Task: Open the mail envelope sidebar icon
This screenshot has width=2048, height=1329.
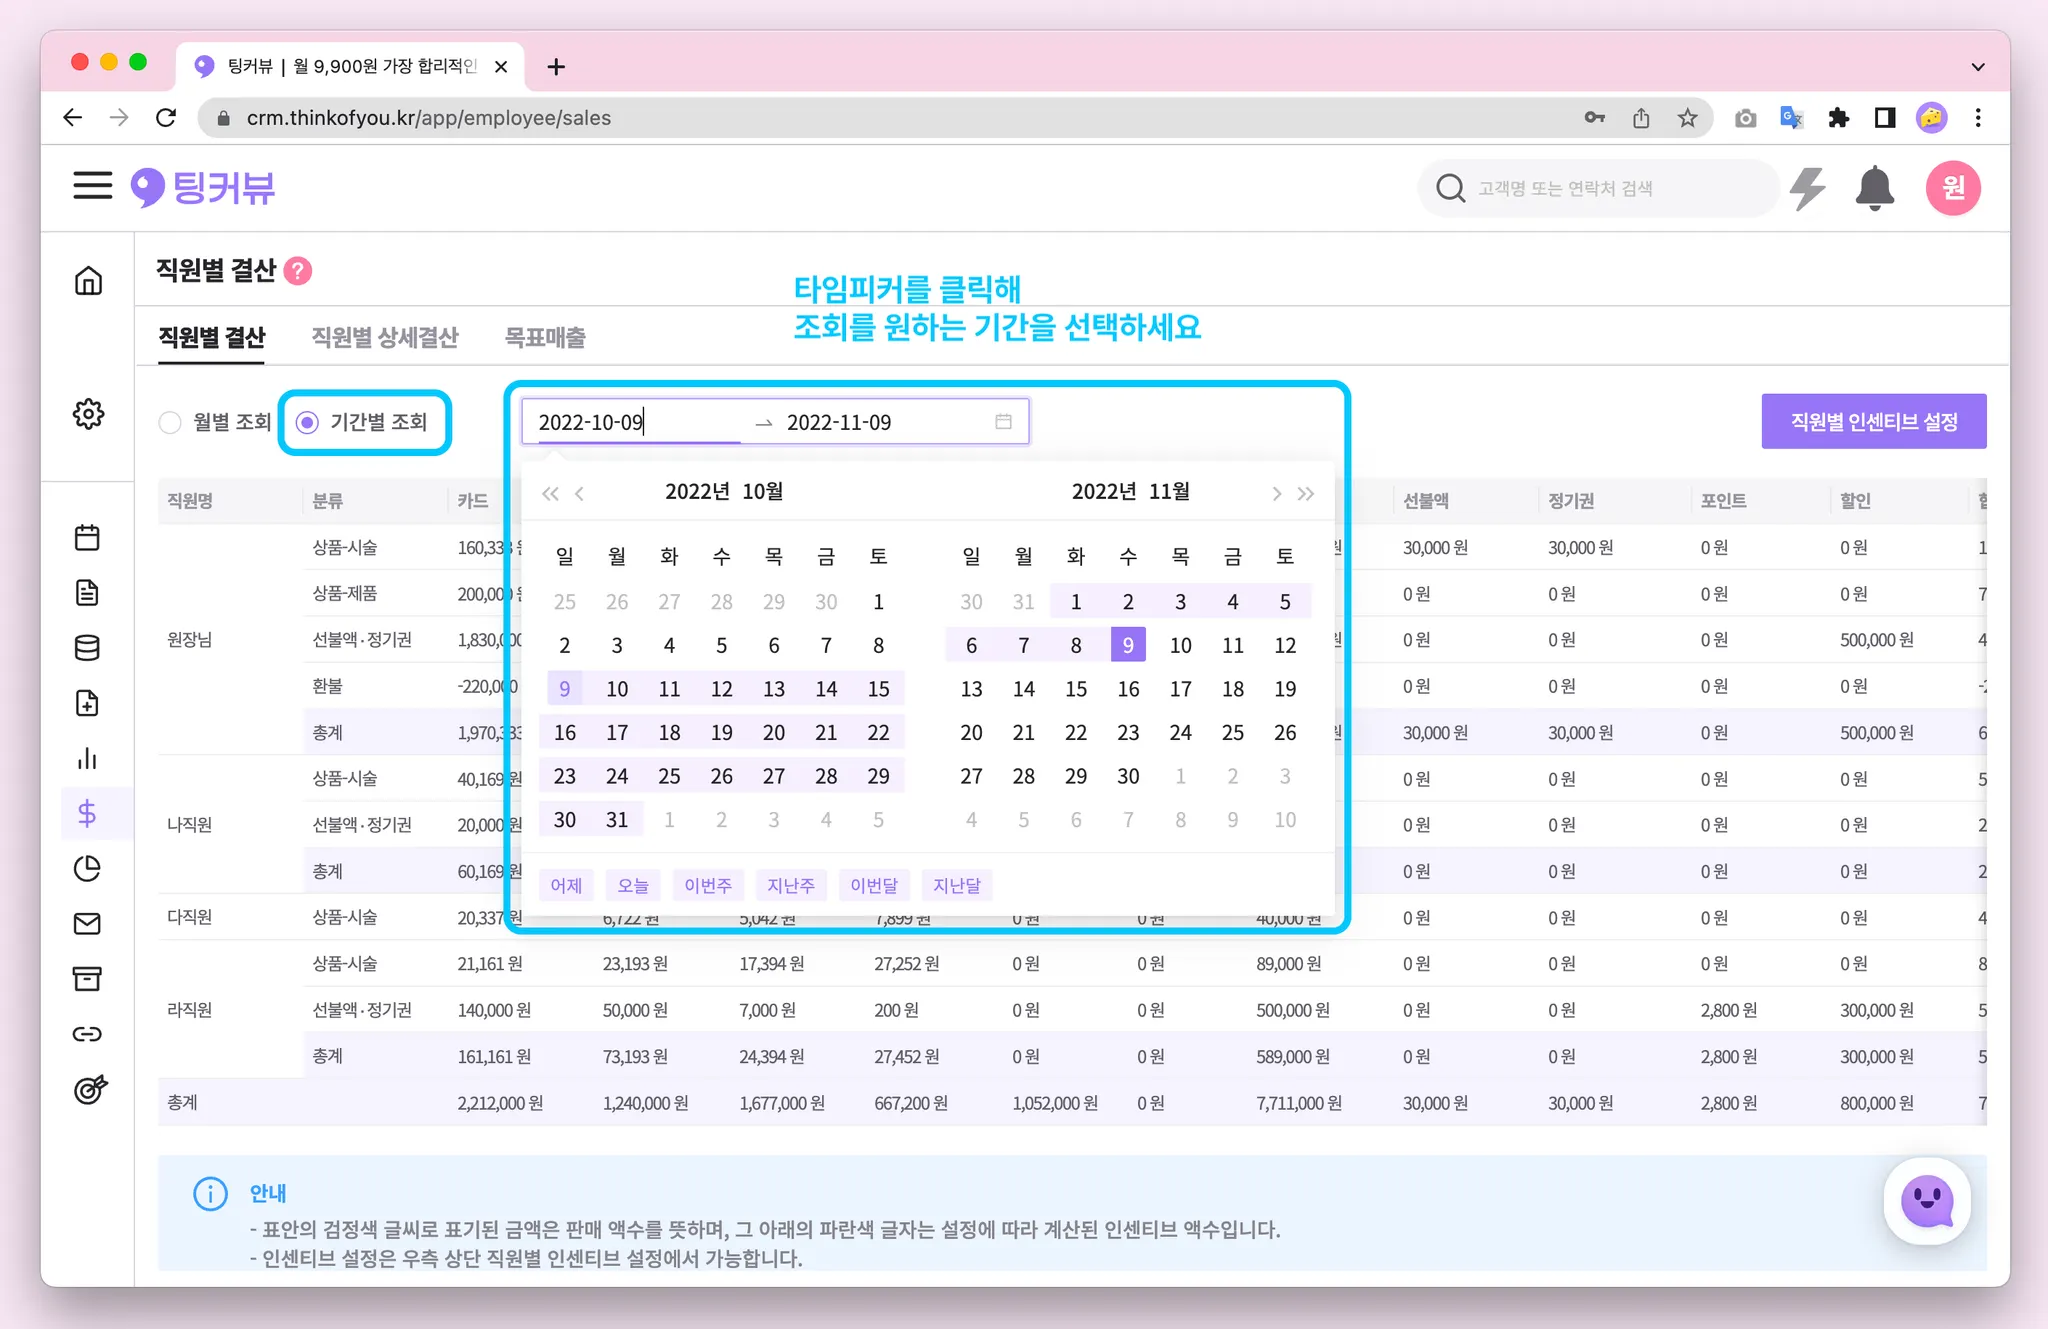Action: (x=87, y=924)
